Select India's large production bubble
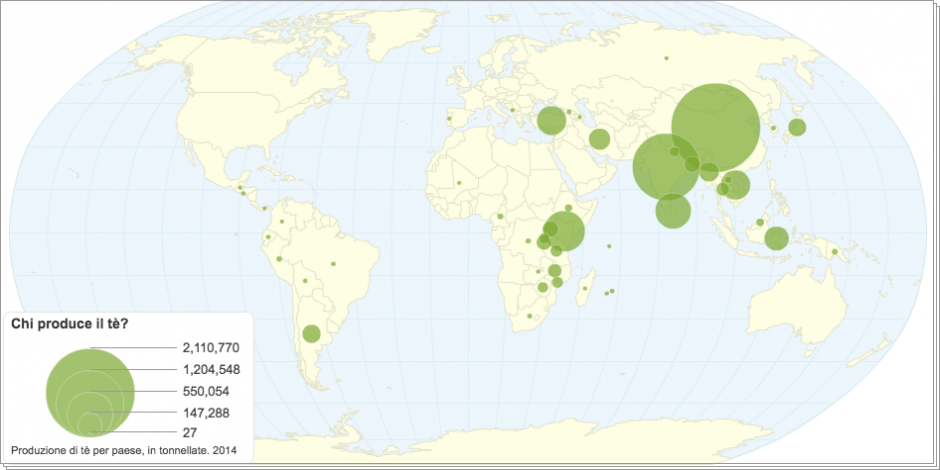 click(665, 166)
